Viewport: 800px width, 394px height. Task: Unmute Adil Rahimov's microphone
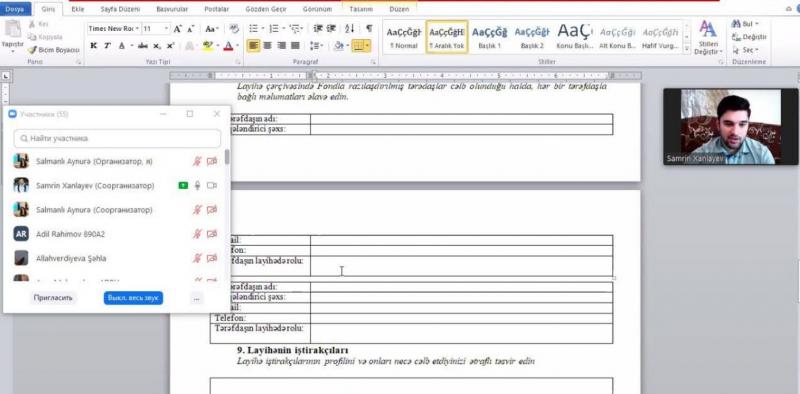point(197,234)
